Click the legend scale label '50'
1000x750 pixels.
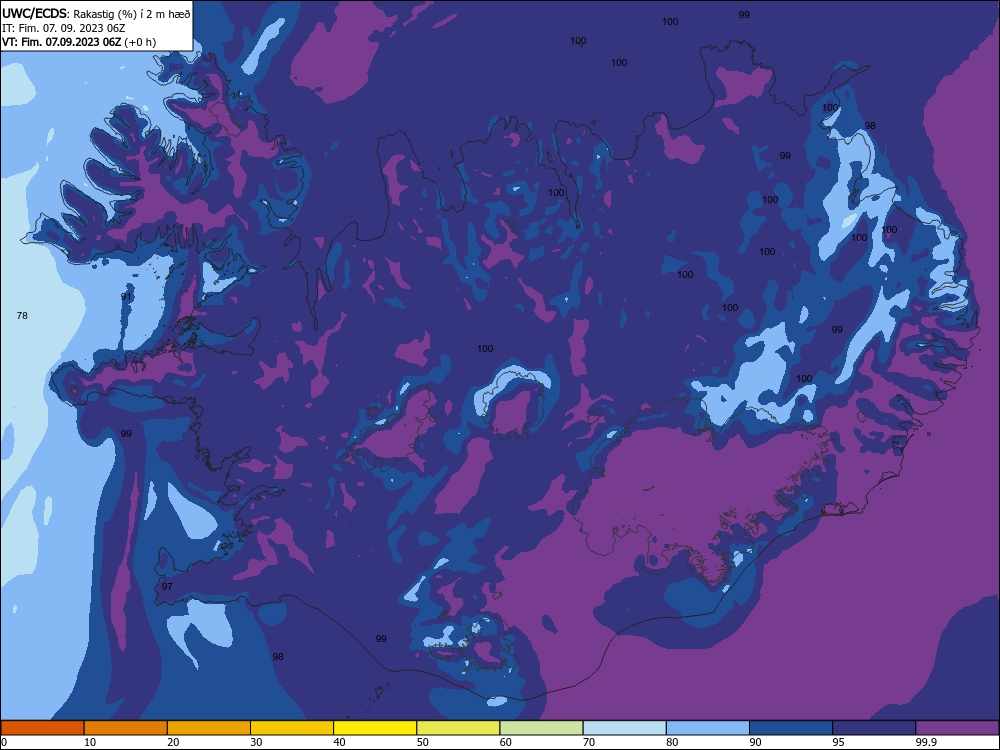[x=423, y=742]
